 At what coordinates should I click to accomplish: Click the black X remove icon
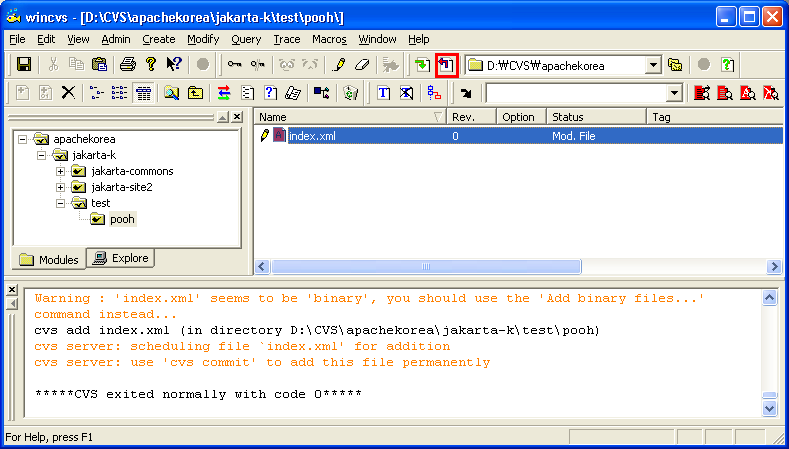coord(68,93)
